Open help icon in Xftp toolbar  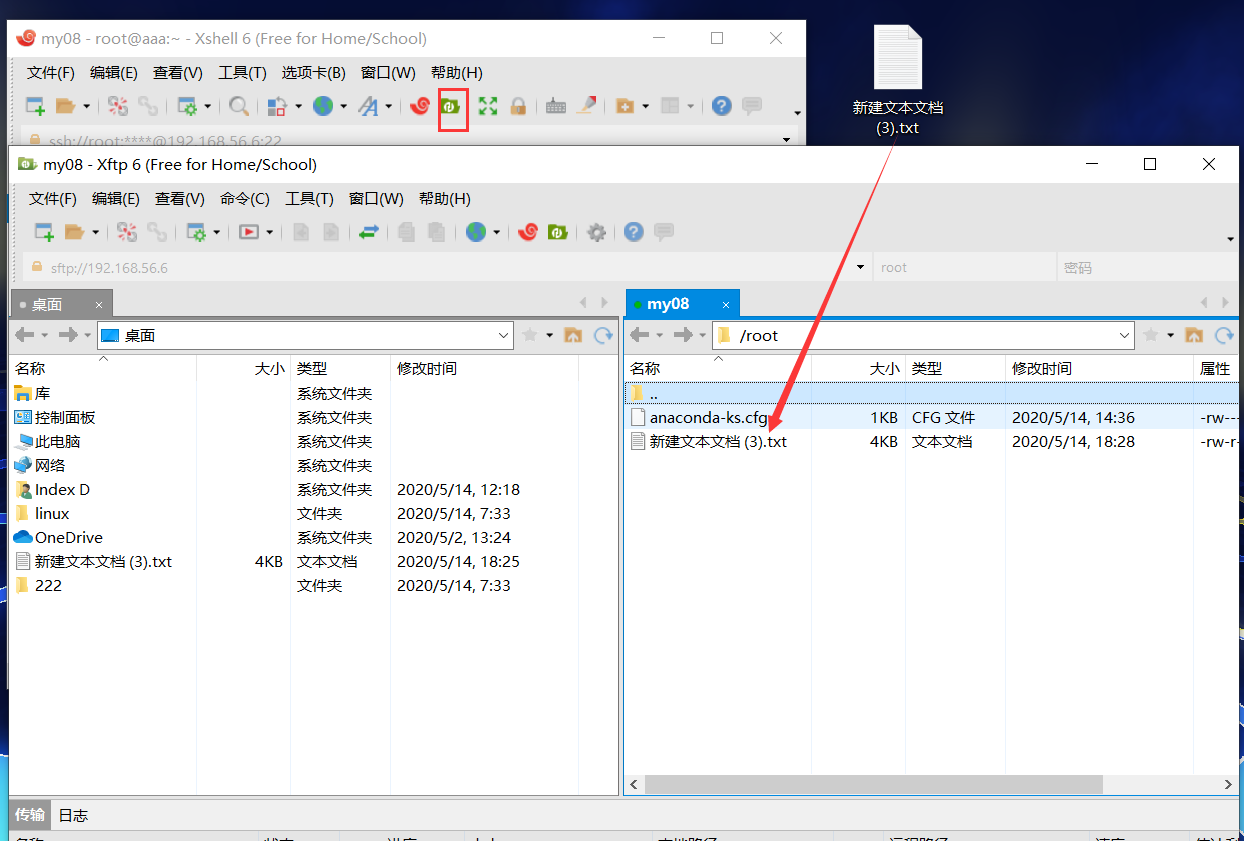click(x=634, y=232)
